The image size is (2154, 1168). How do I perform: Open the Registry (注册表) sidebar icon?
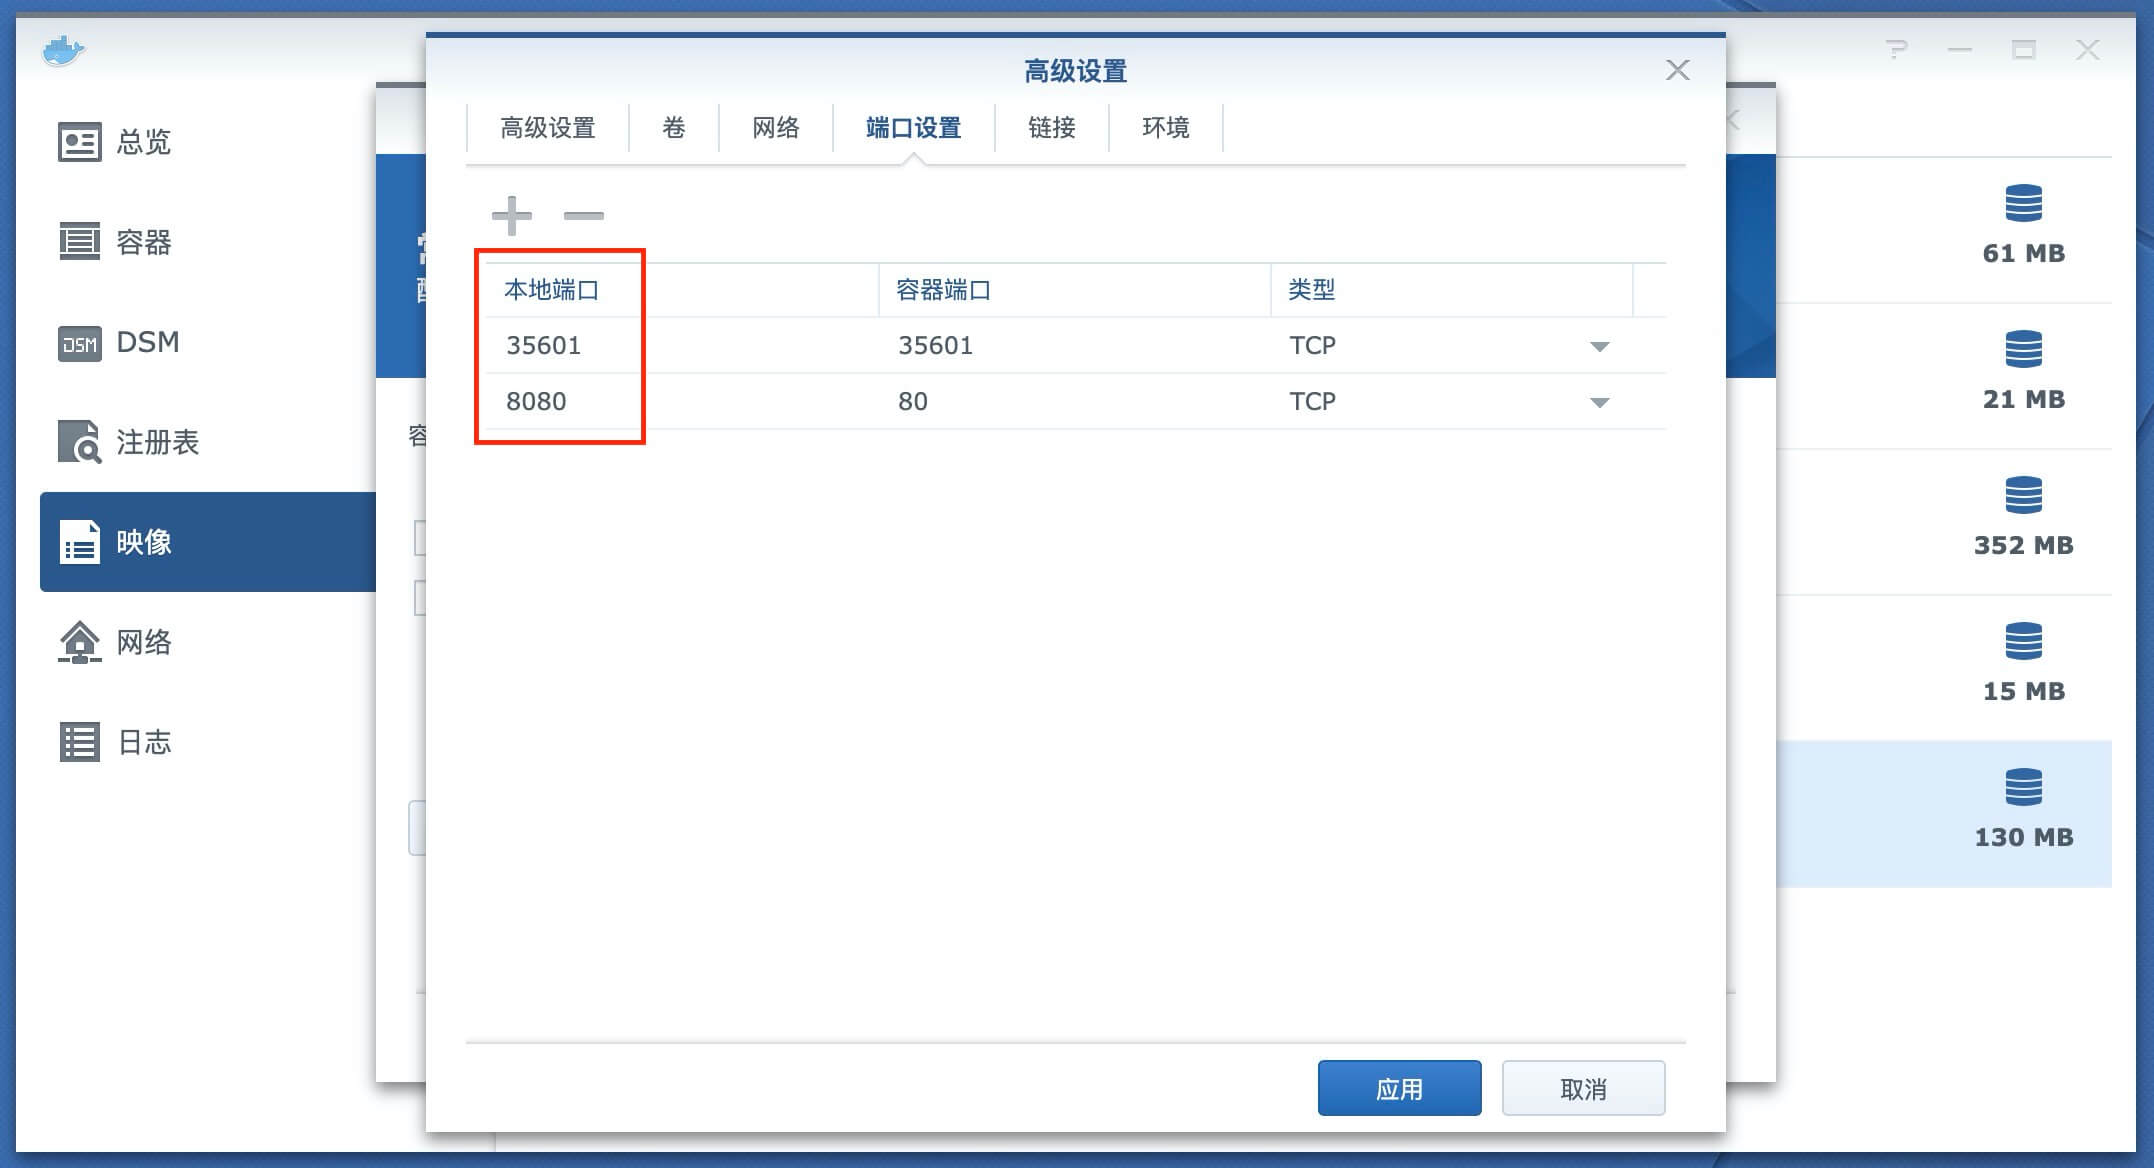[x=79, y=442]
